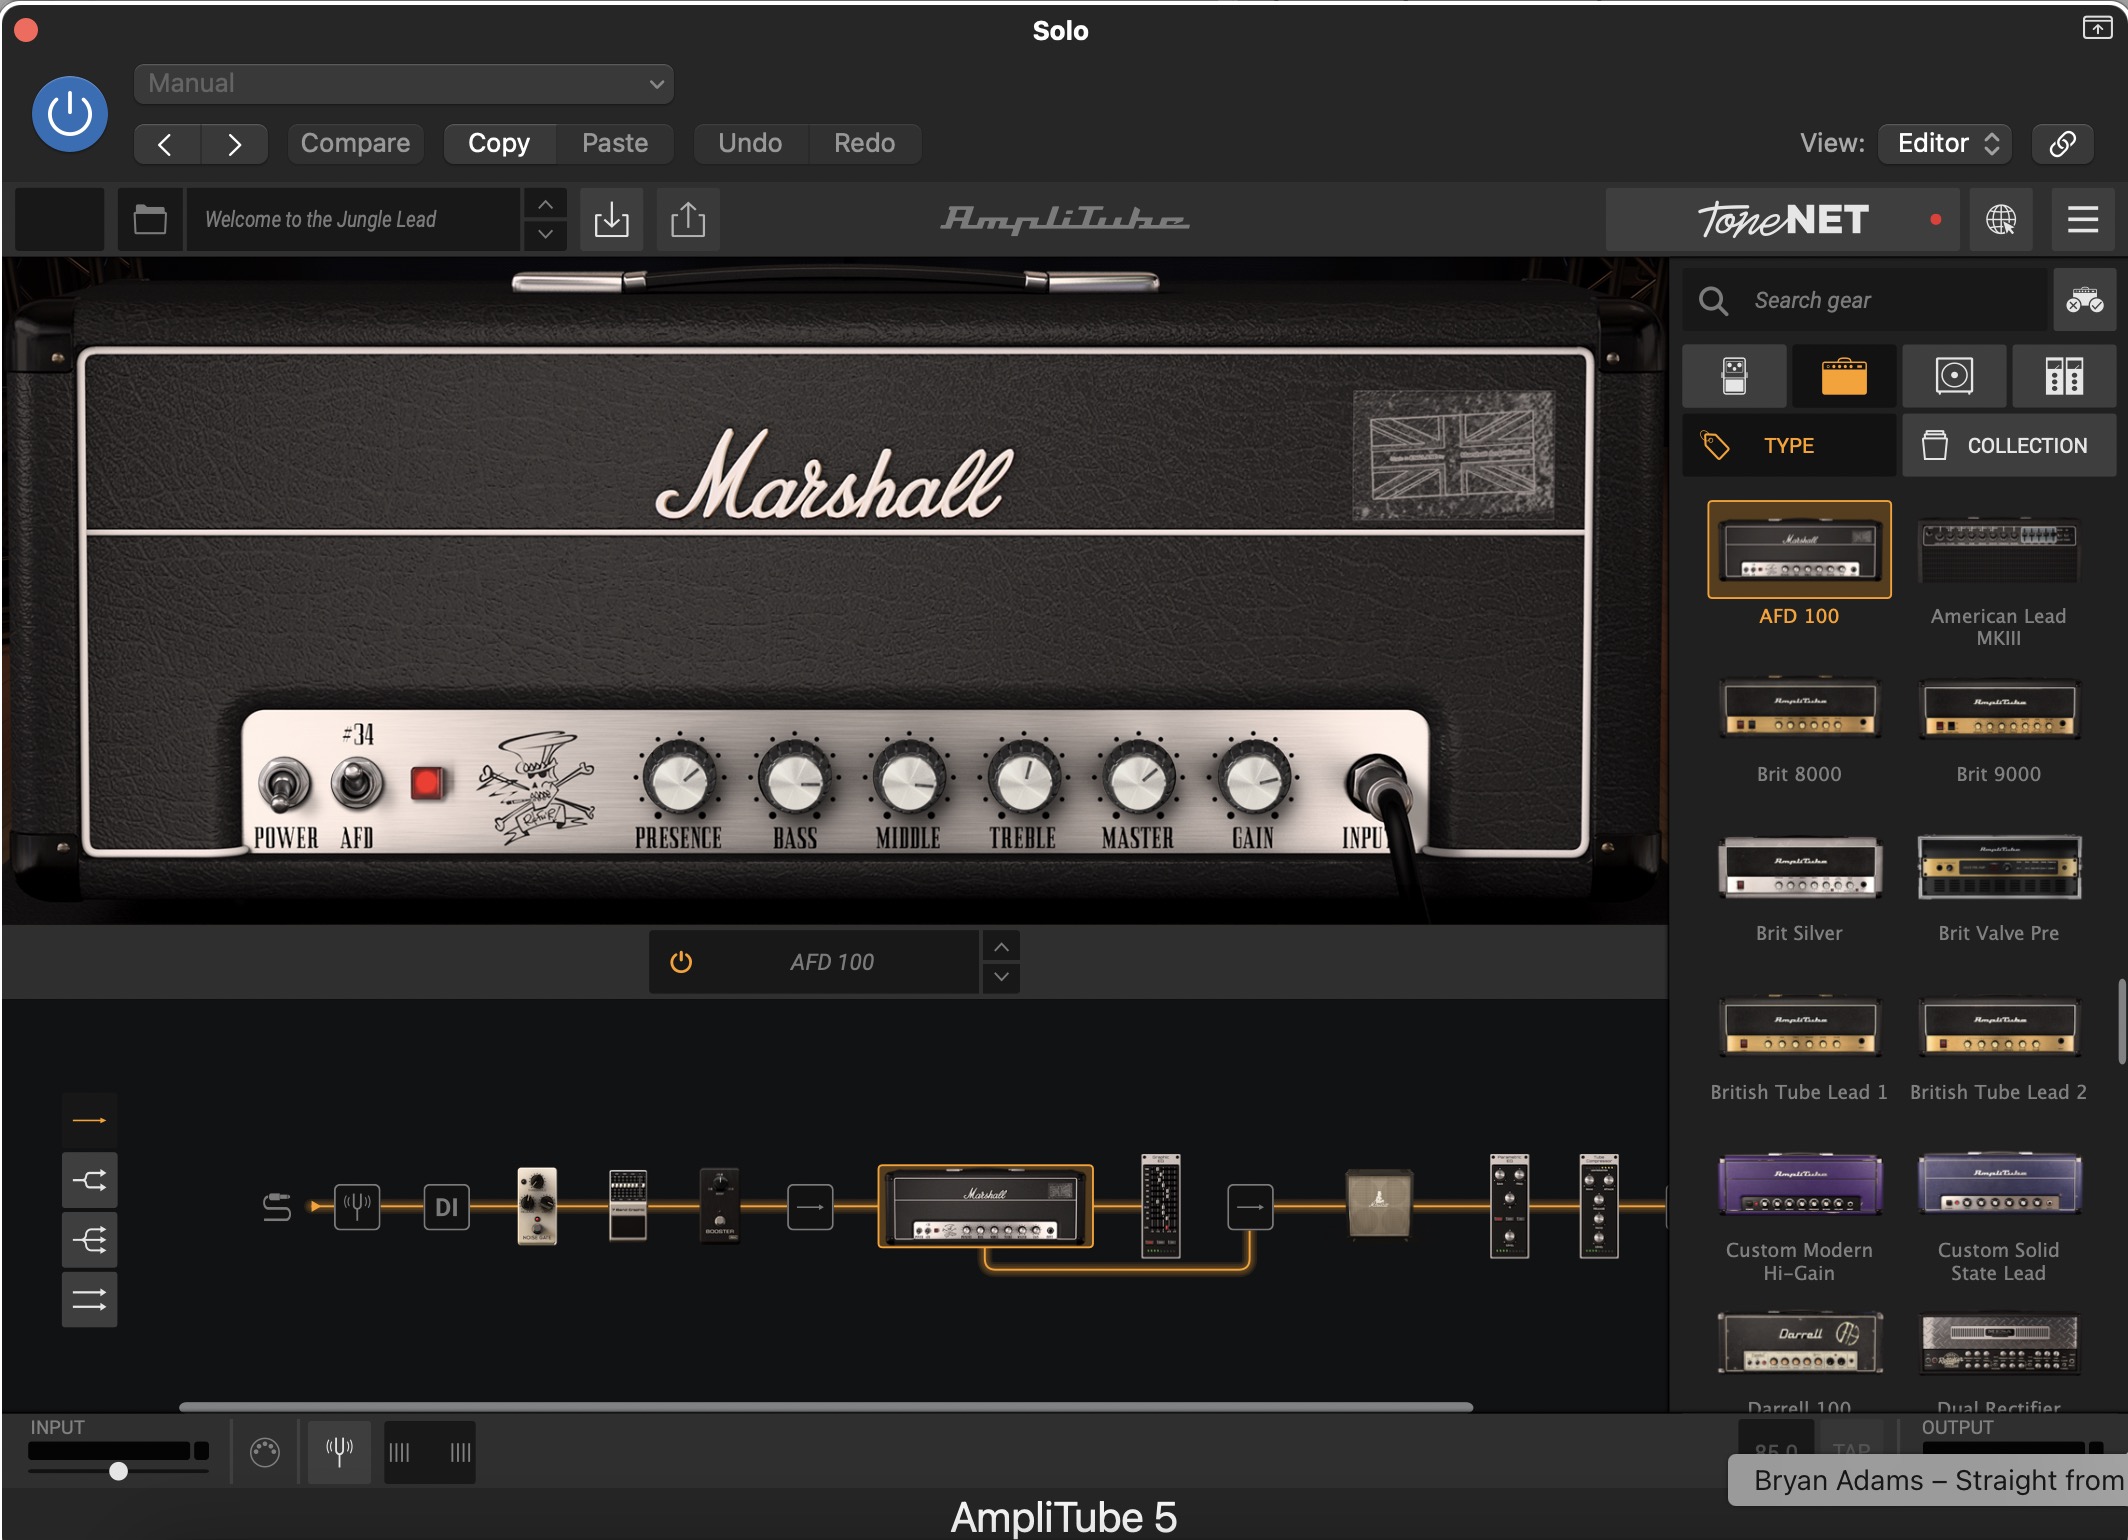
Task: Click the Redo button
Action: 864,144
